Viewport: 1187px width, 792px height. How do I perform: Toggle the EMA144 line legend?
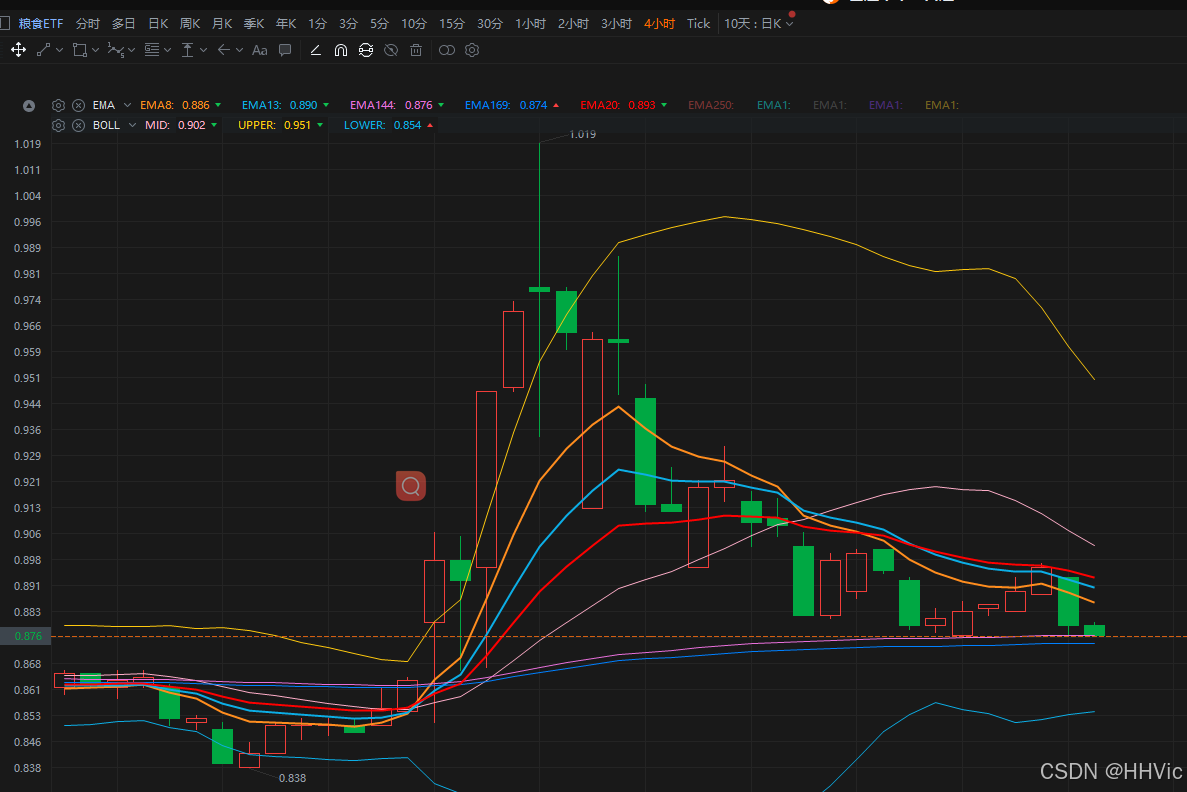click(x=396, y=105)
